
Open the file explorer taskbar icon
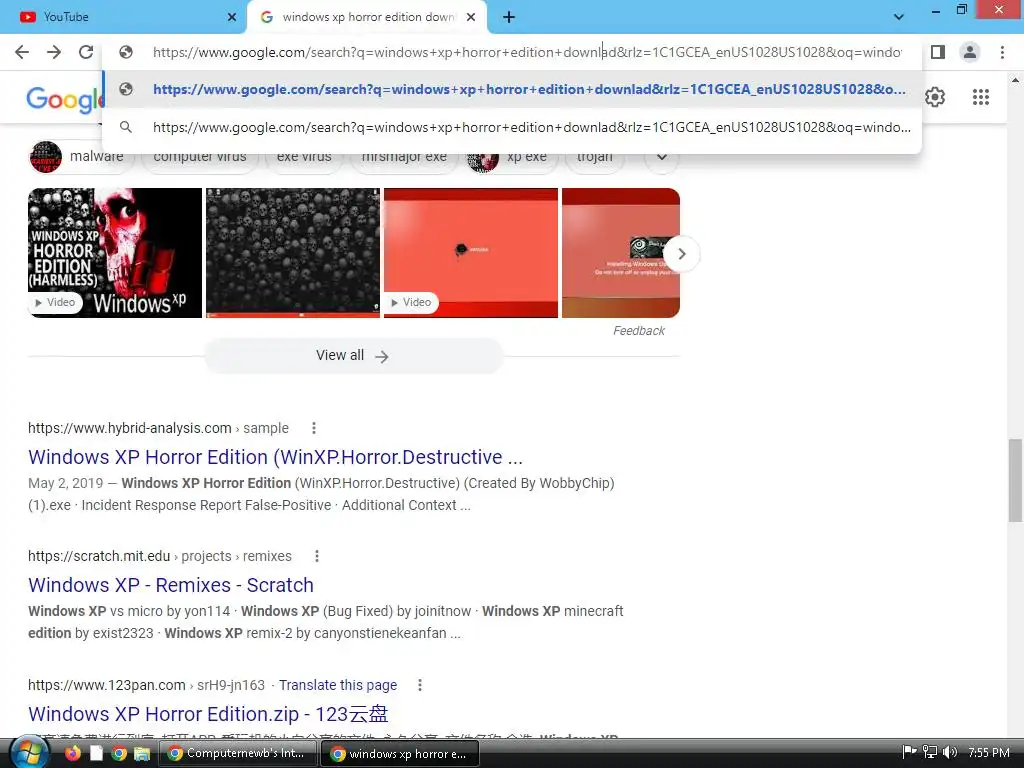tap(142, 753)
